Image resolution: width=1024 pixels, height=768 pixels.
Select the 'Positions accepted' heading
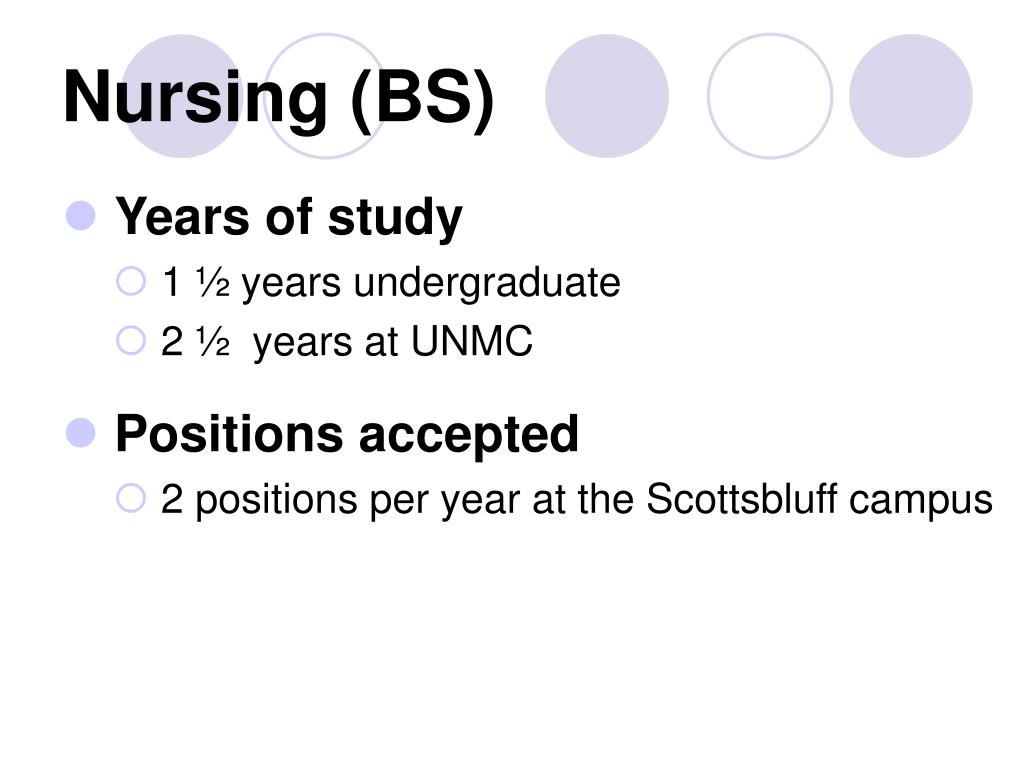tap(347, 435)
